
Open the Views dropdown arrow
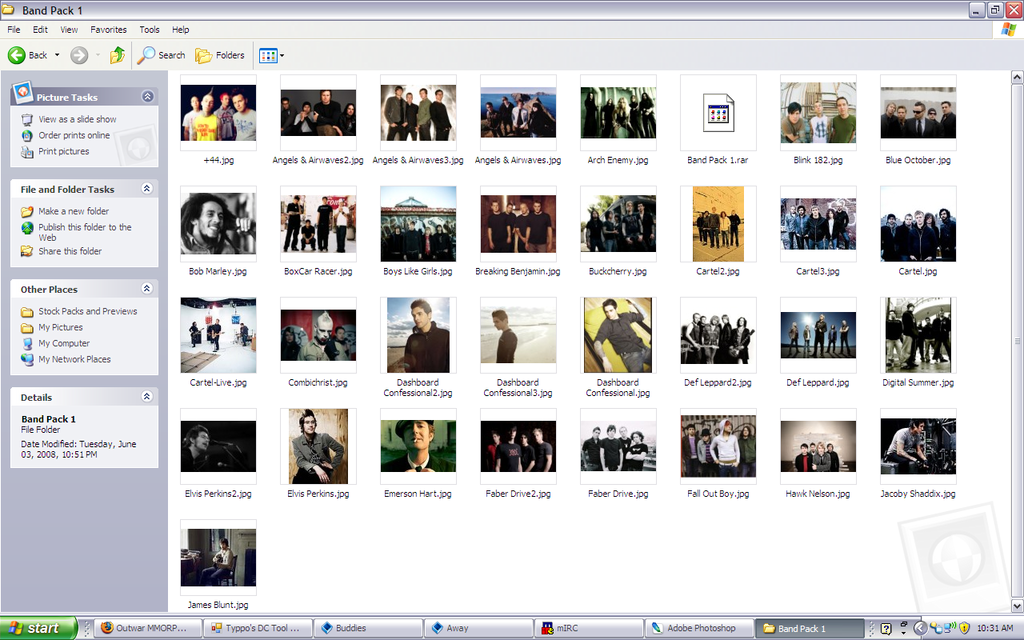coord(282,56)
